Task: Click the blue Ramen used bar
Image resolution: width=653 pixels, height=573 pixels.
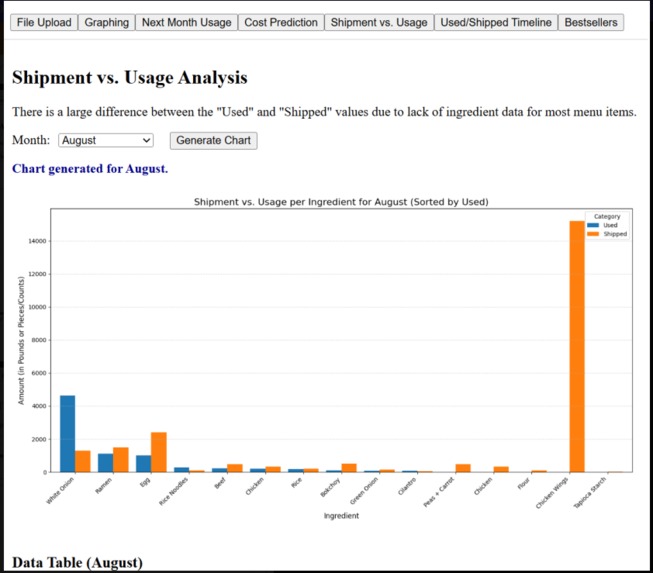Action: [x=105, y=463]
